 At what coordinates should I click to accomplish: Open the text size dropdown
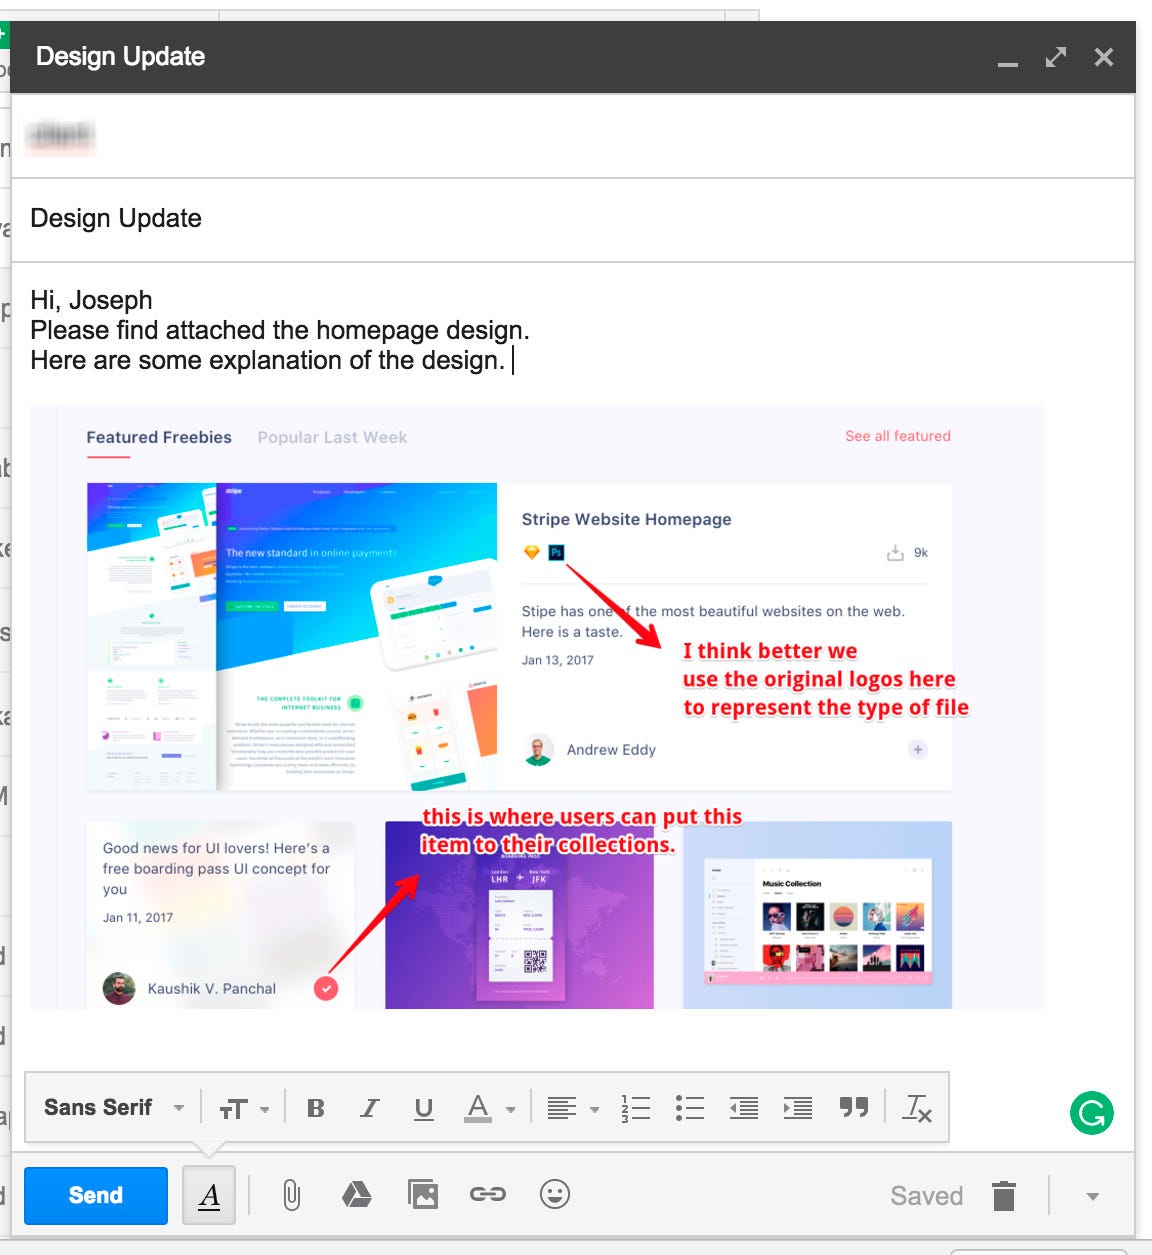[x=245, y=1109]
